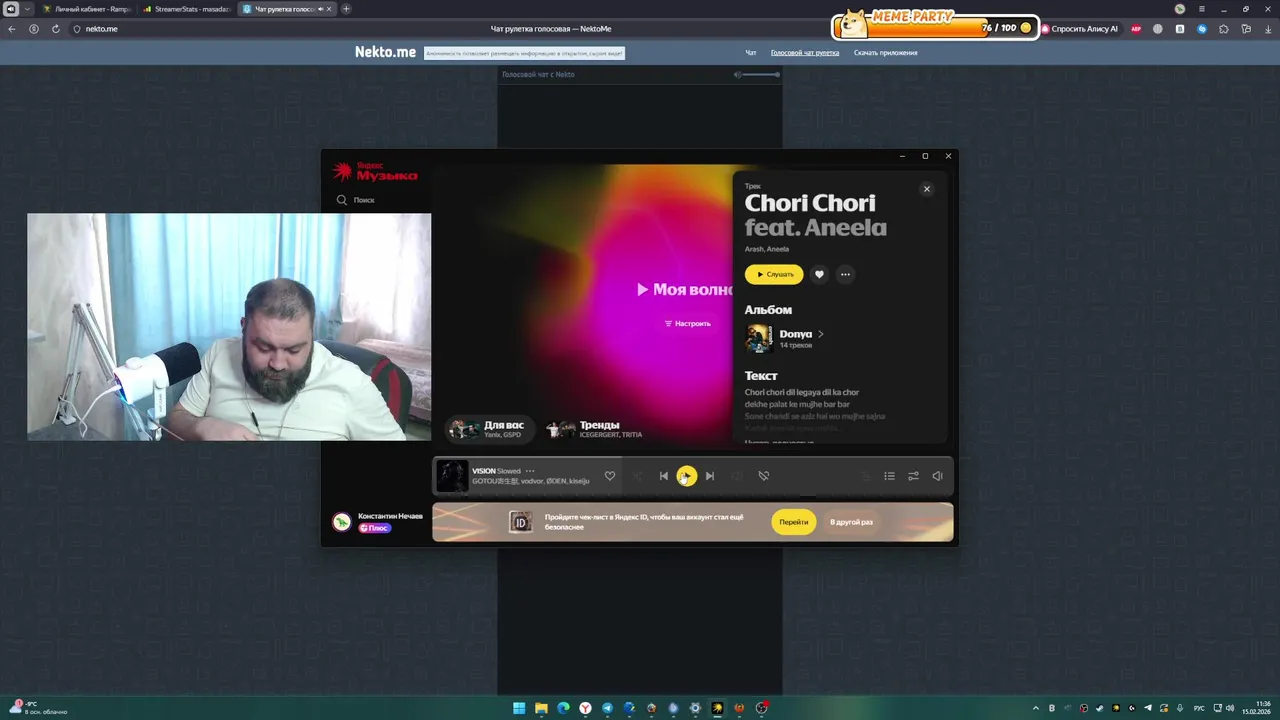
Task: Click the Плюс subscription badge
Action: click(374, 528)
